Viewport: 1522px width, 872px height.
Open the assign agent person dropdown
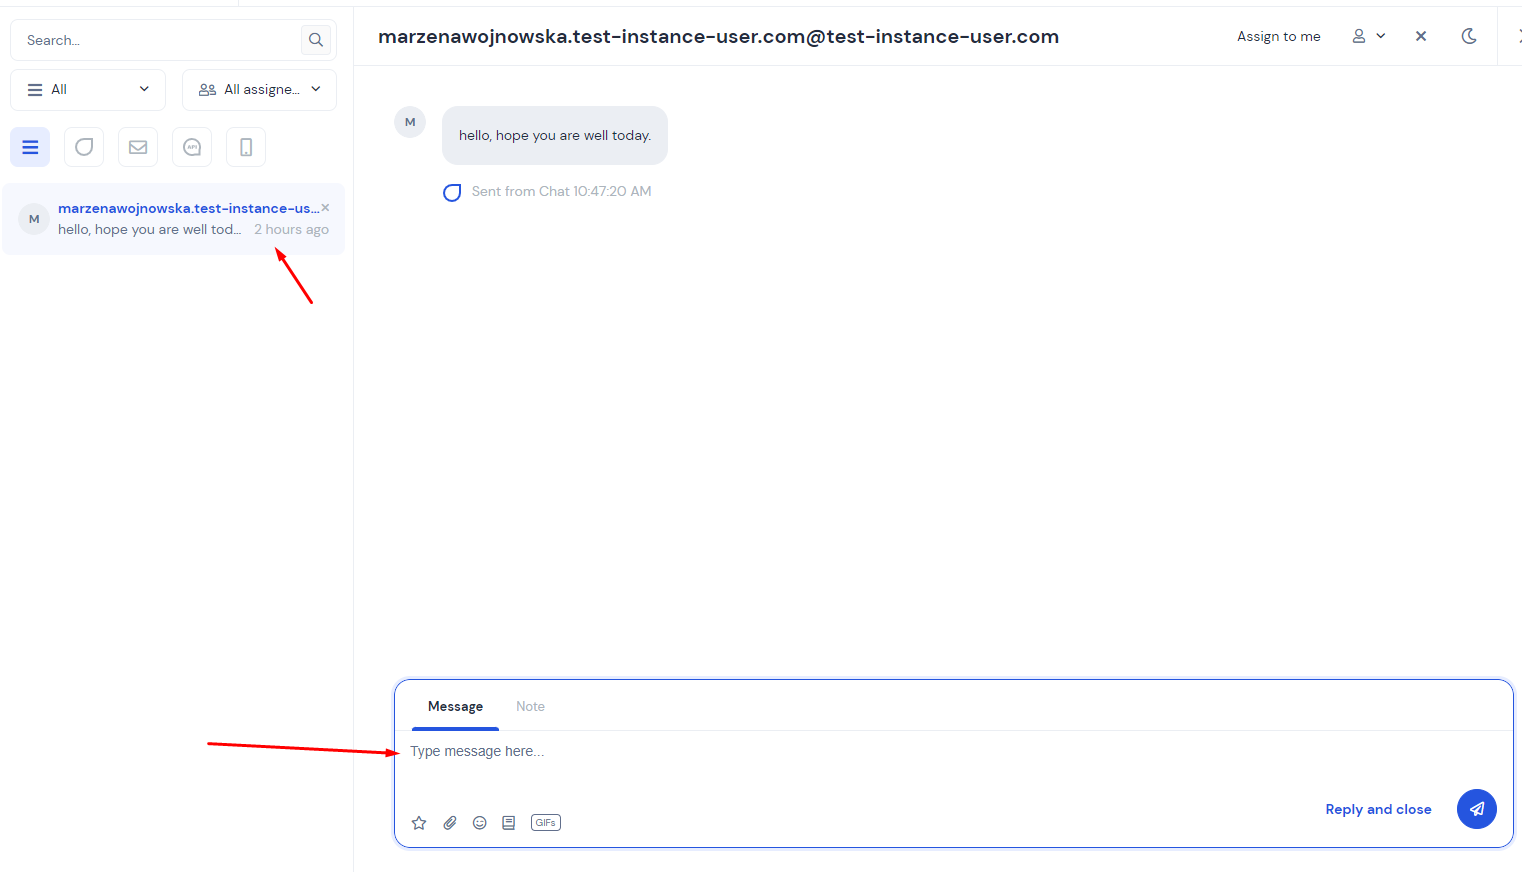pos(1369,36)
